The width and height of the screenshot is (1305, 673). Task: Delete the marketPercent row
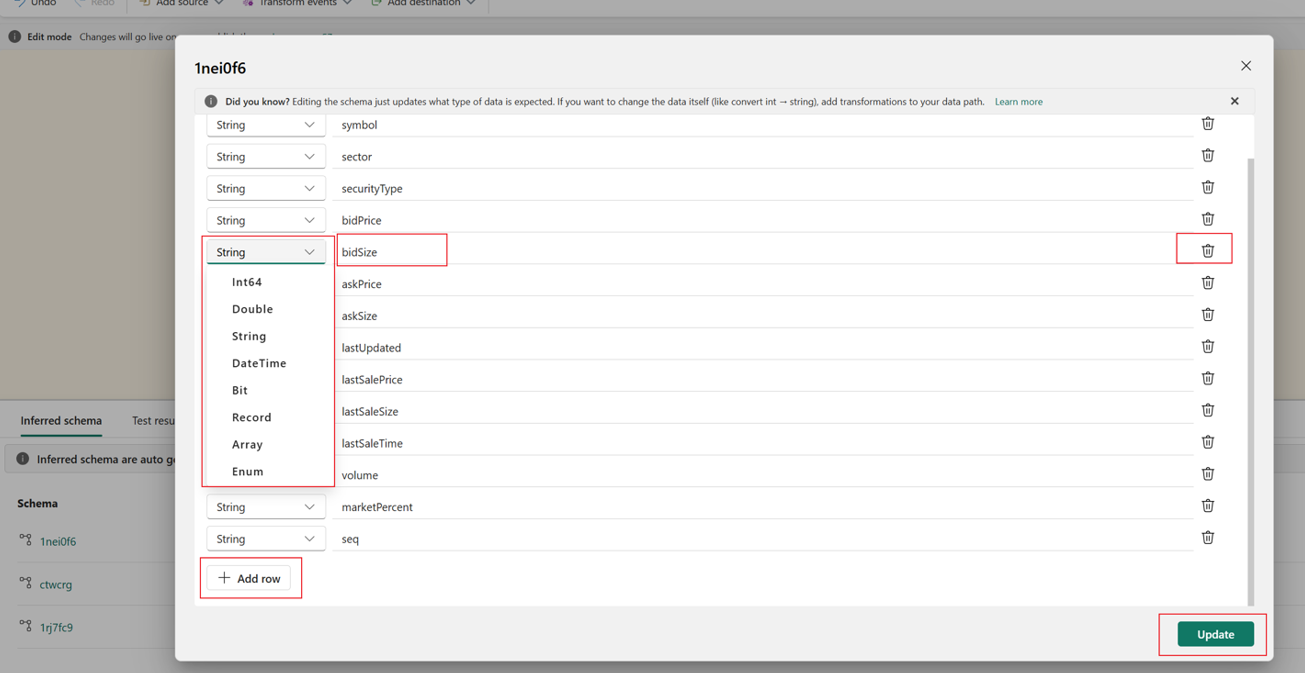click(x=1208, y=506)
